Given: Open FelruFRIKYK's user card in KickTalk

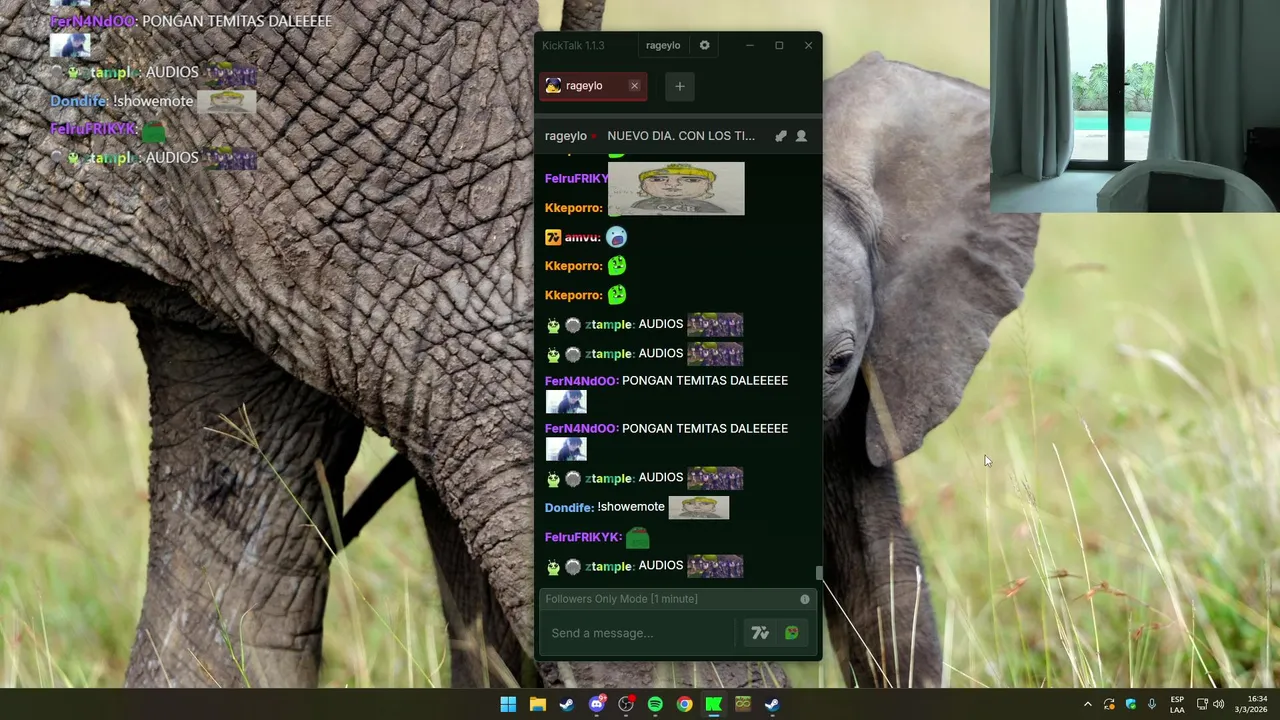Looking at the screenshot, I should (583, 537).
